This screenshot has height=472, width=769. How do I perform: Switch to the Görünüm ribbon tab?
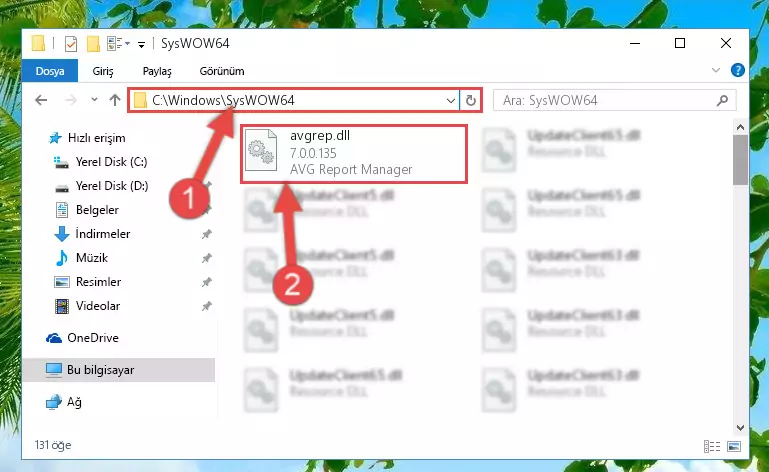(222, 71)
